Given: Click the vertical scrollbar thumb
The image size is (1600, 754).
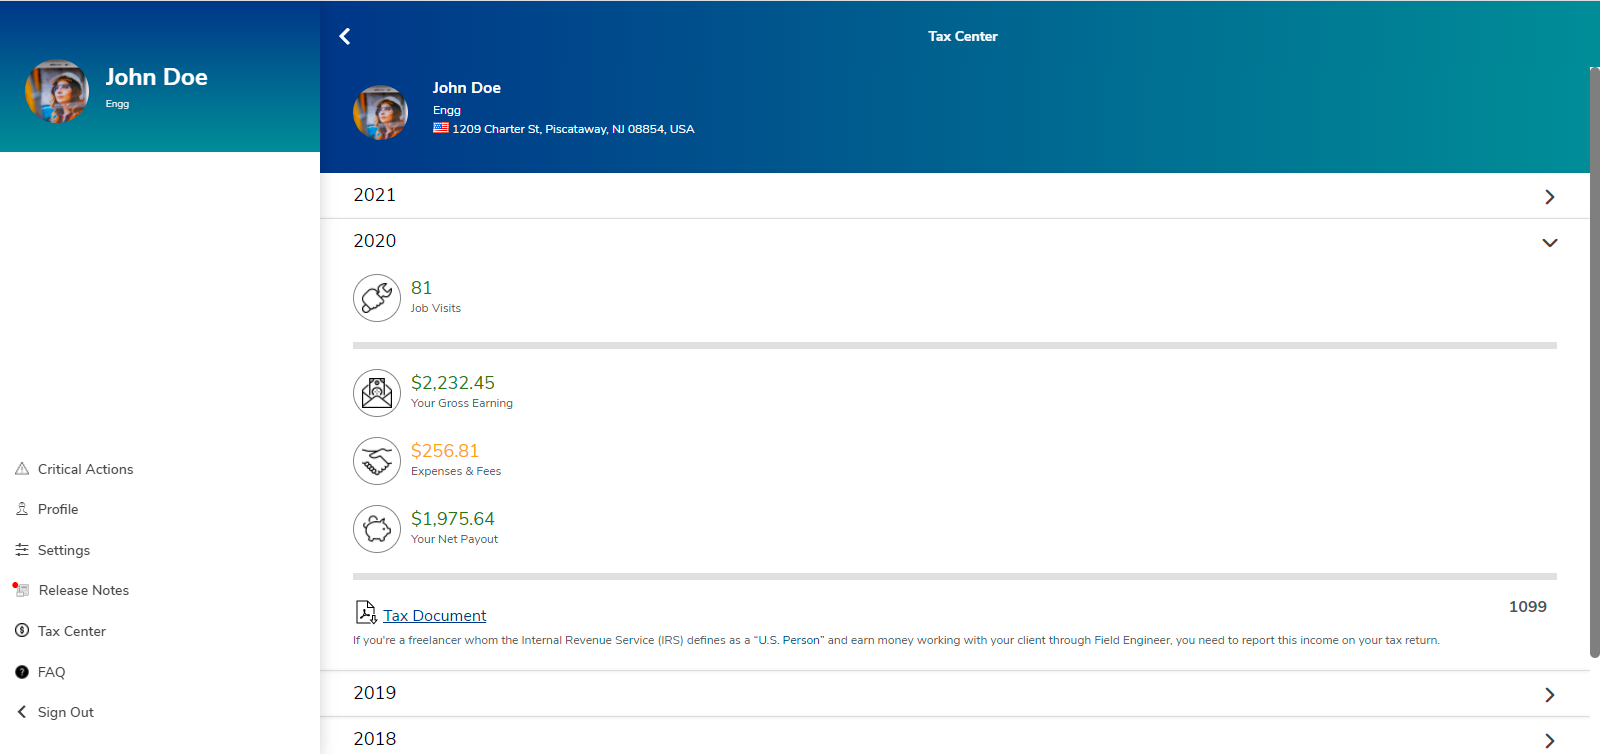Looking at the screenshot, I should click(1595, 362).
